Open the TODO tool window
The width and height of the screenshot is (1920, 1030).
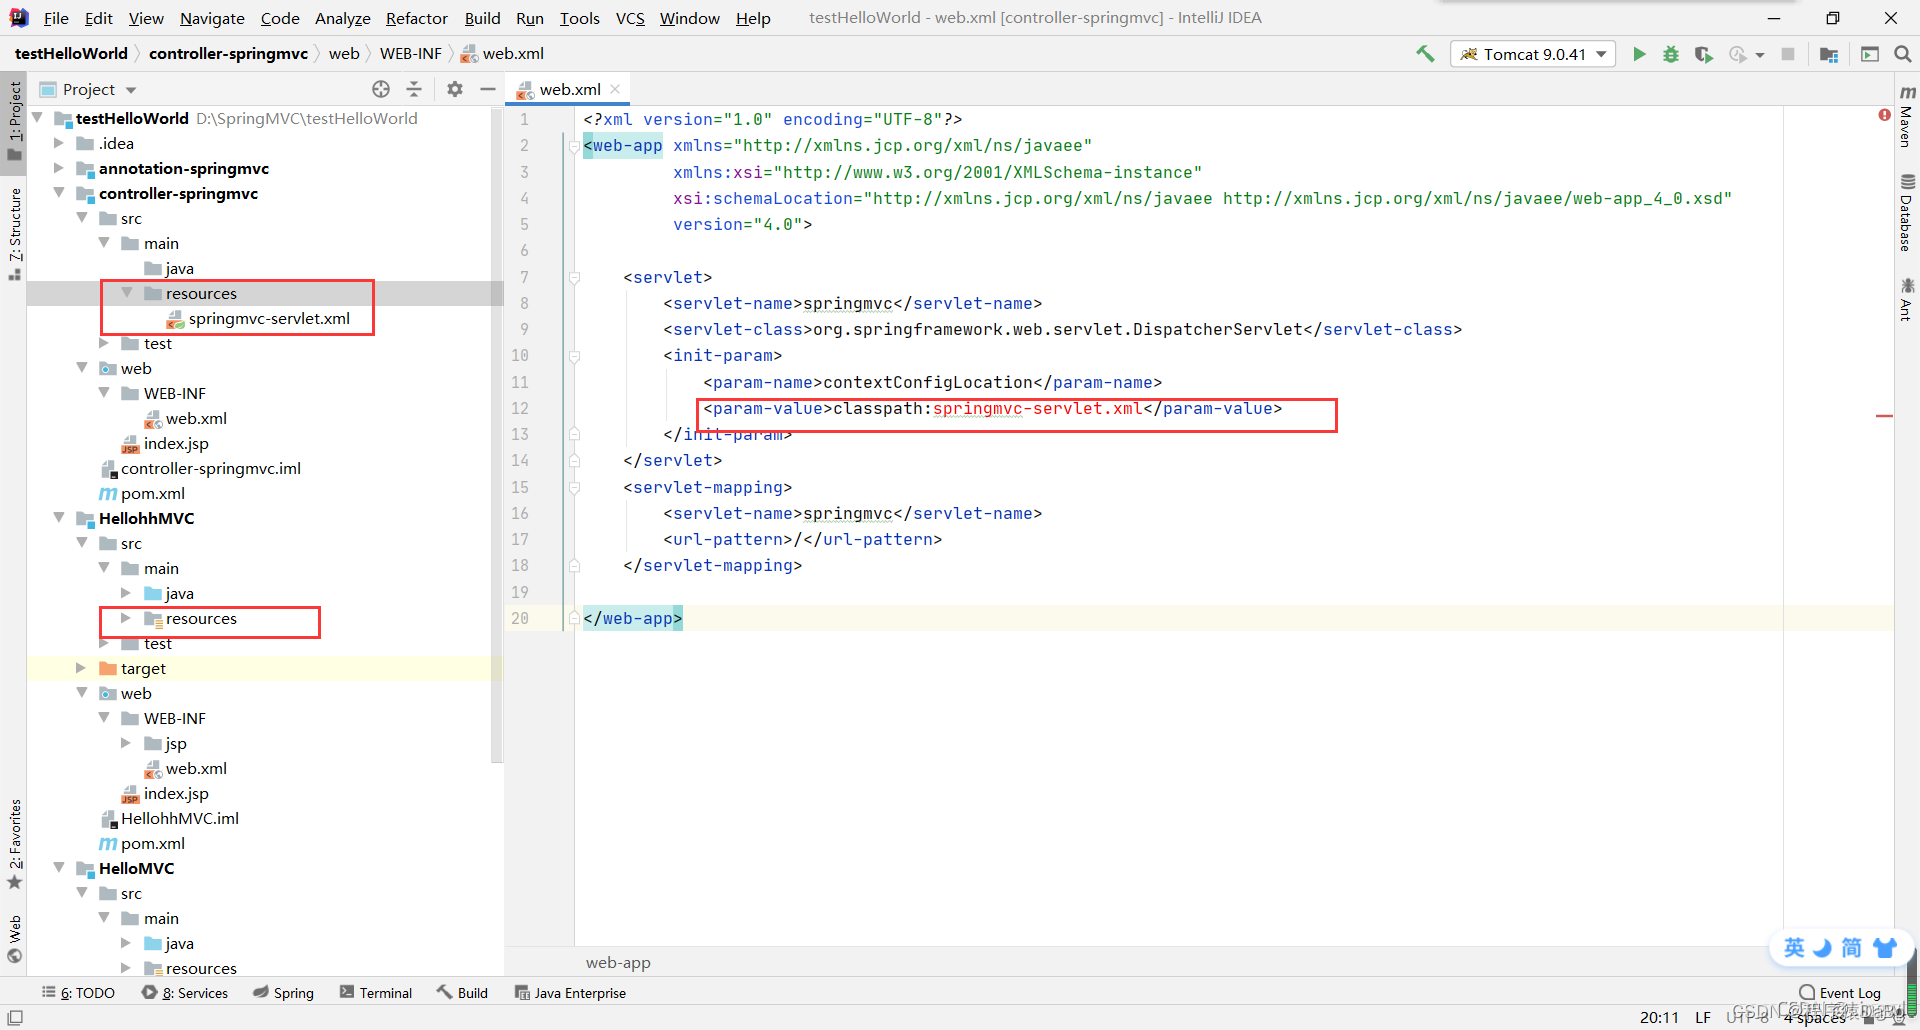tap(79, 993)
